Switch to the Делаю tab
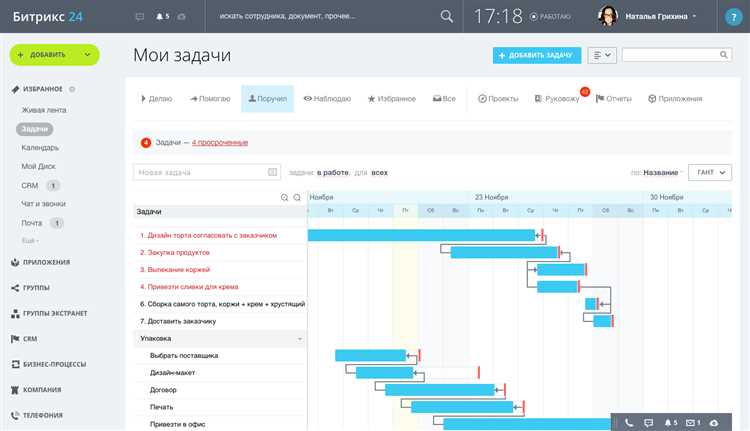 pos(156,99)
